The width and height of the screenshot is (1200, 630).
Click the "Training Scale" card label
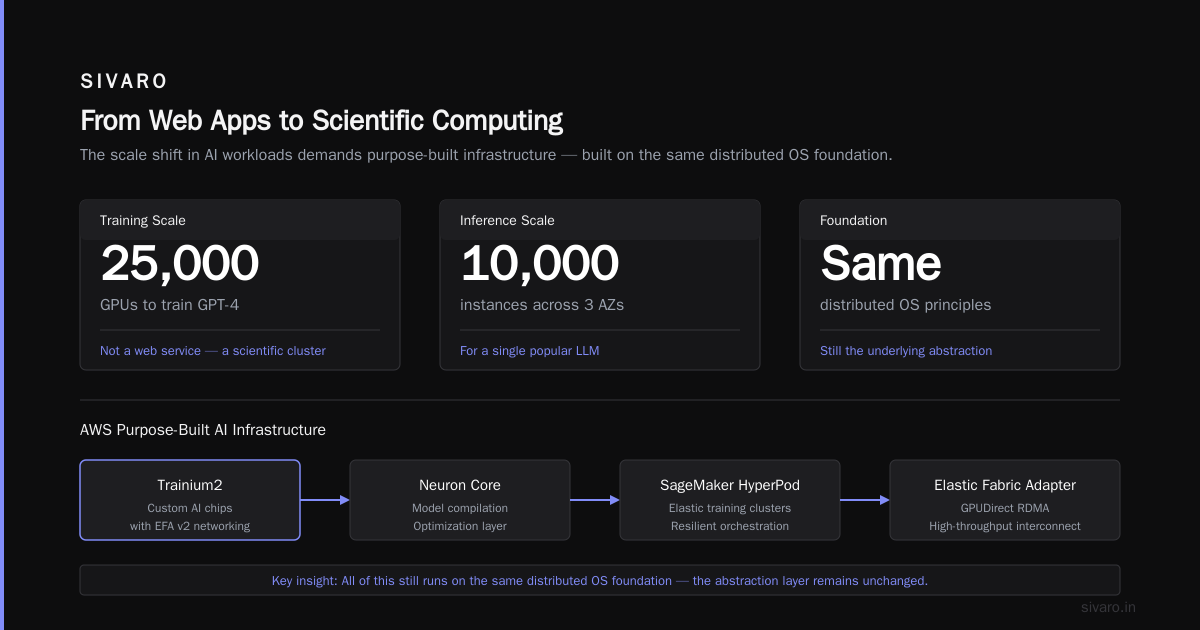(x=143, y=220)
